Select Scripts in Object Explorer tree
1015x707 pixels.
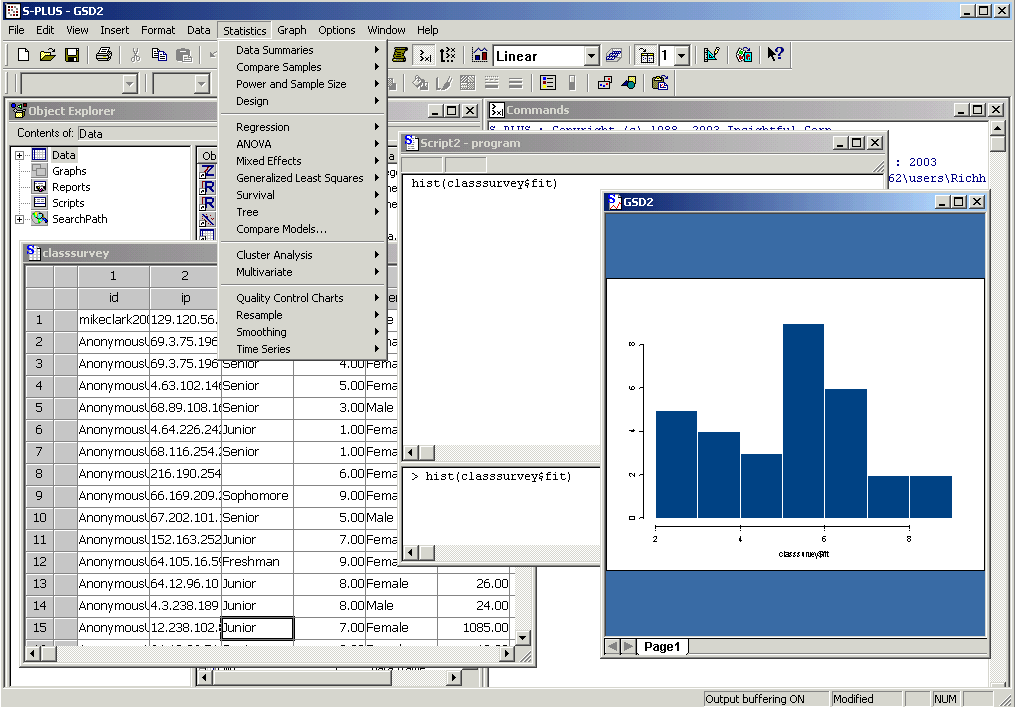[68, 203]
